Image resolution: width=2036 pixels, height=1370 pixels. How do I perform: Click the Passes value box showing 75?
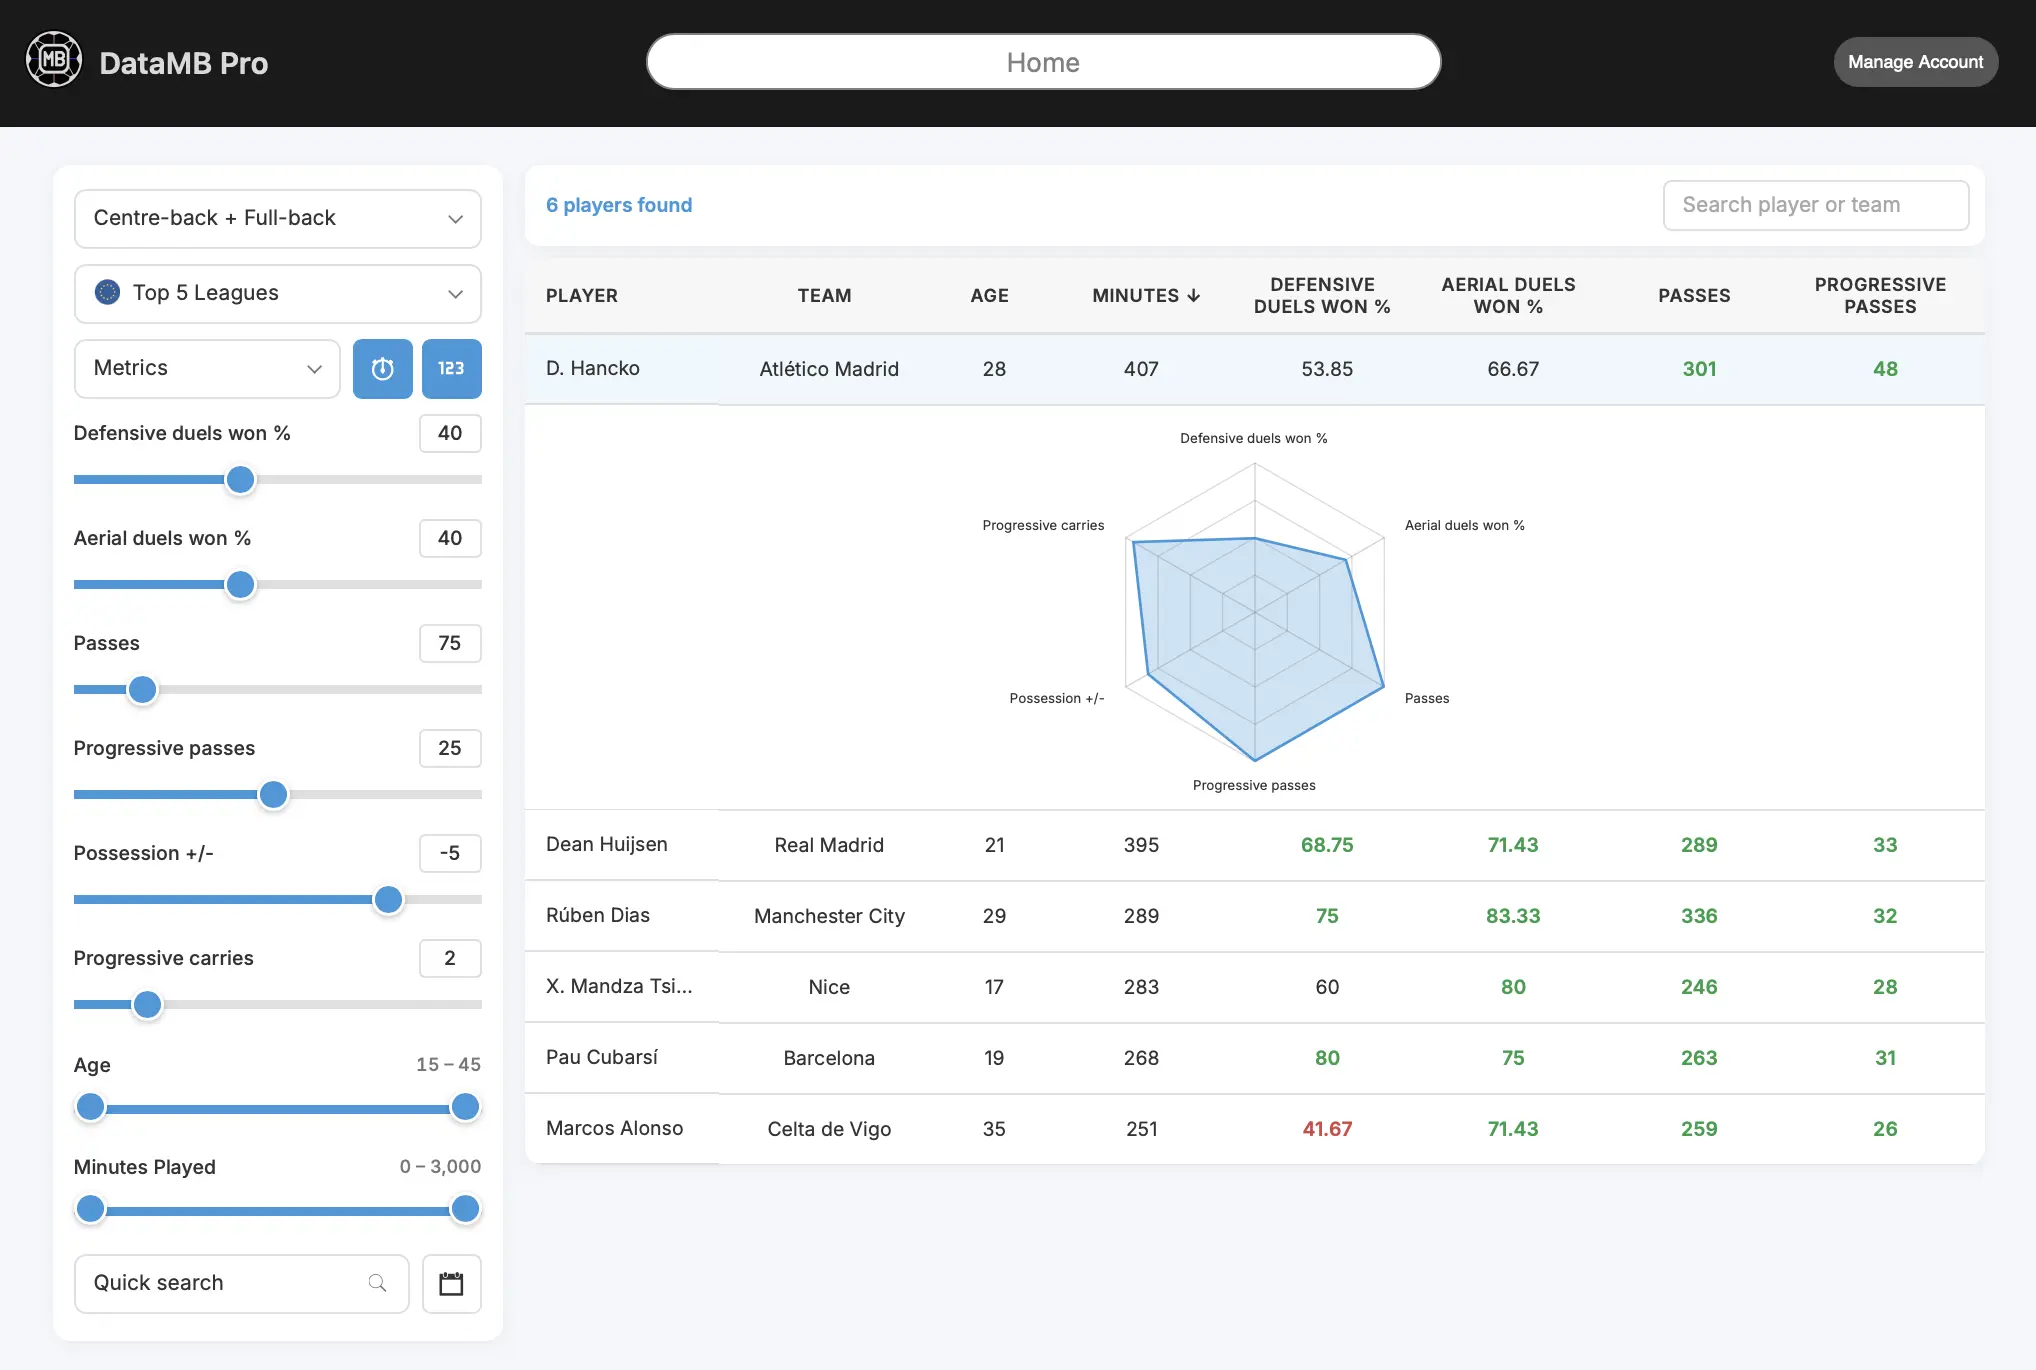[450, 644]
